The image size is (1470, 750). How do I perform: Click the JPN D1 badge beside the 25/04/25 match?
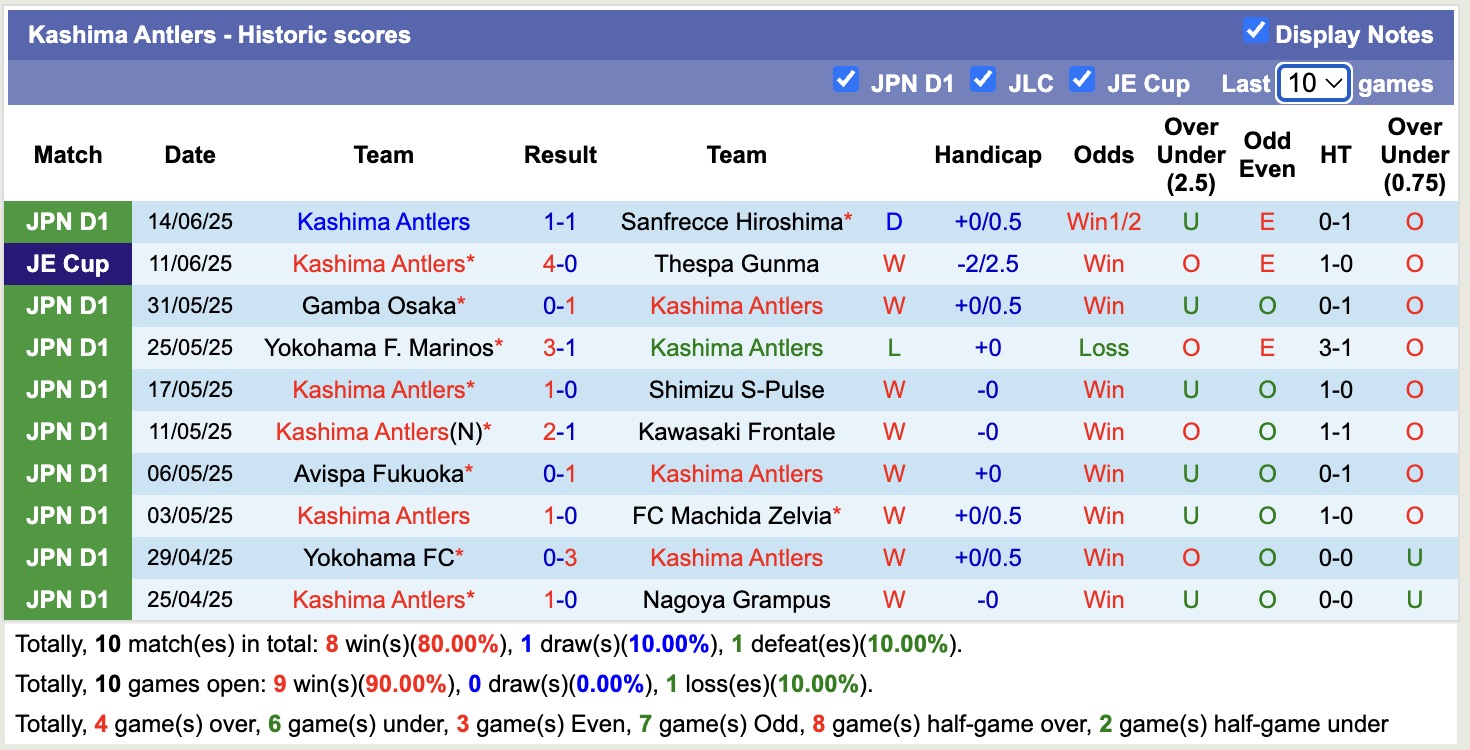66,599
